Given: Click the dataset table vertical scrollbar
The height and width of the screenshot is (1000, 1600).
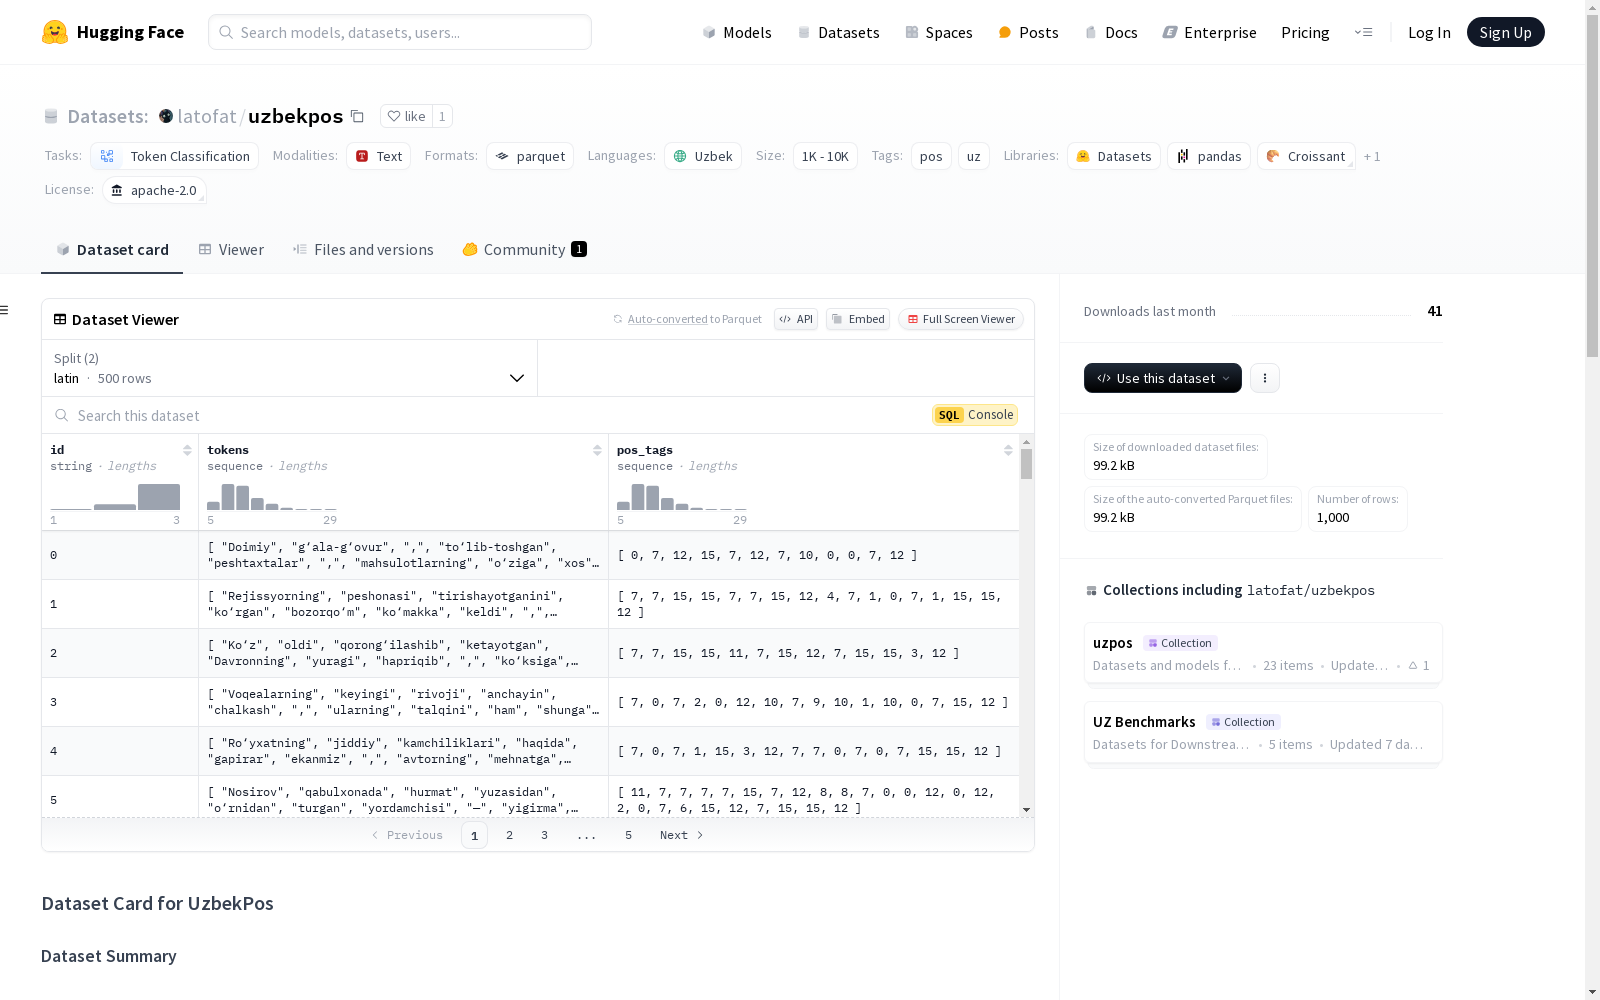Looking at the screenshot, I should pos(1026,464).
